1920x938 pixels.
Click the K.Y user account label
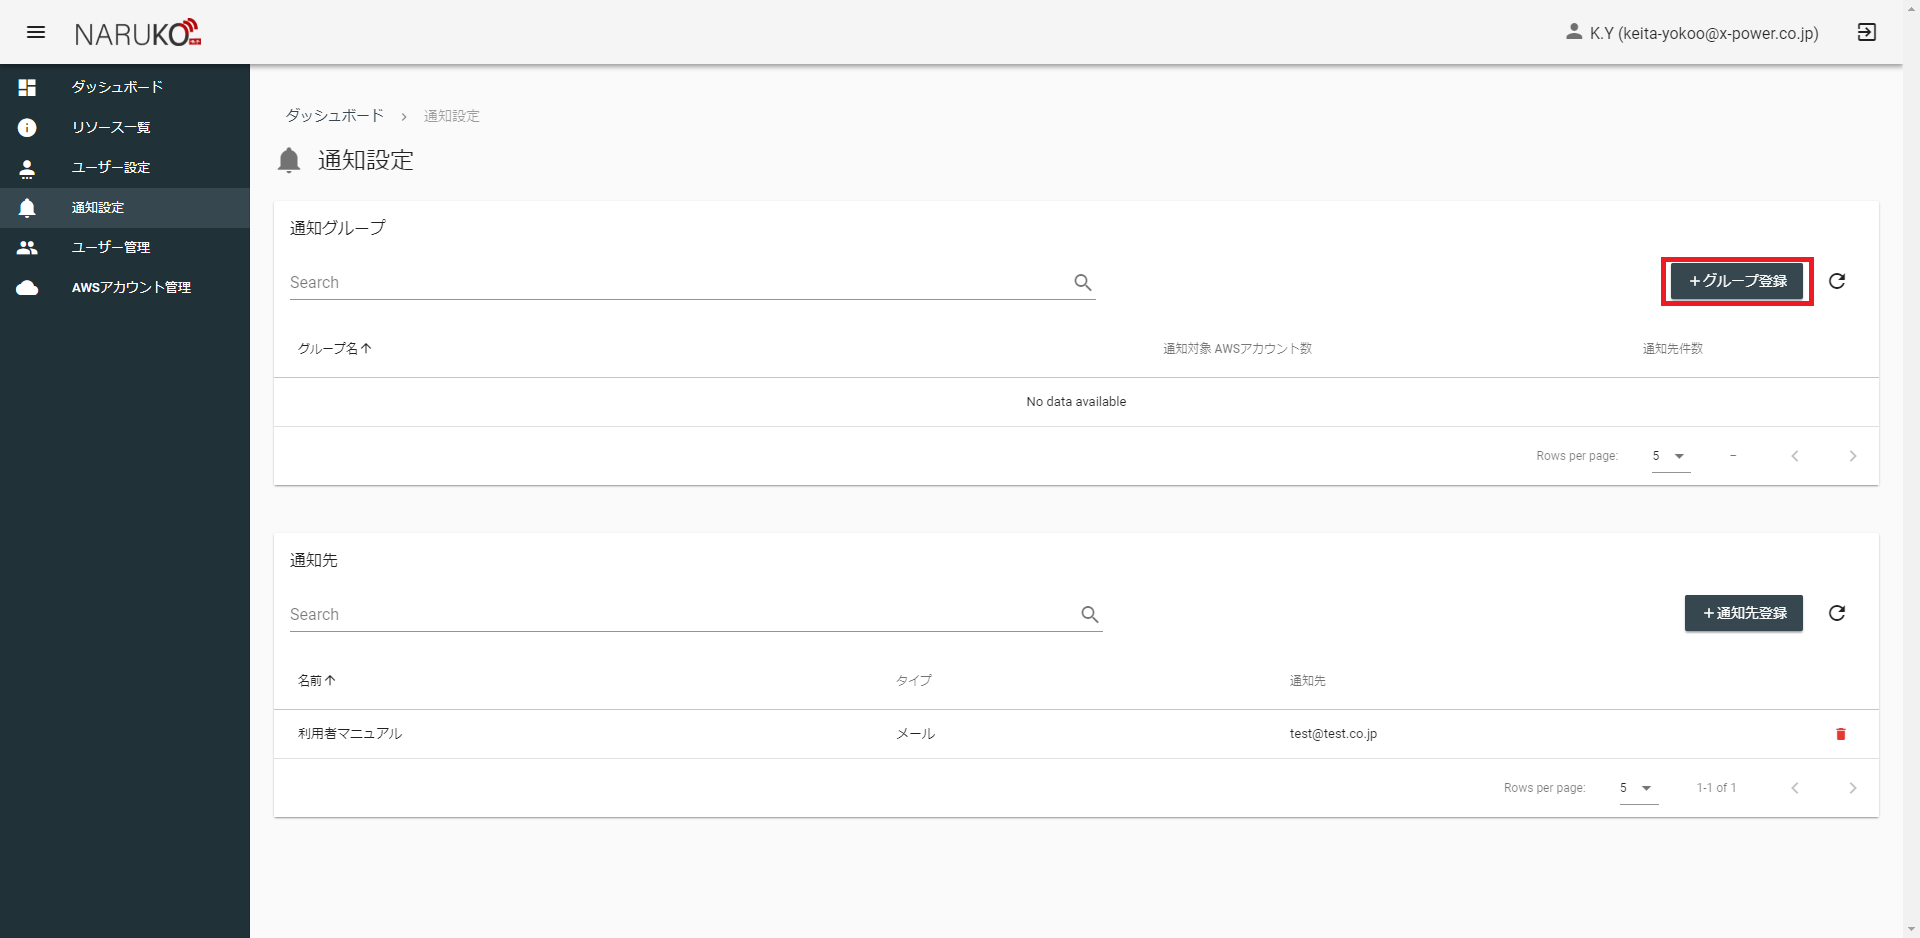[x=1704, y=33]
